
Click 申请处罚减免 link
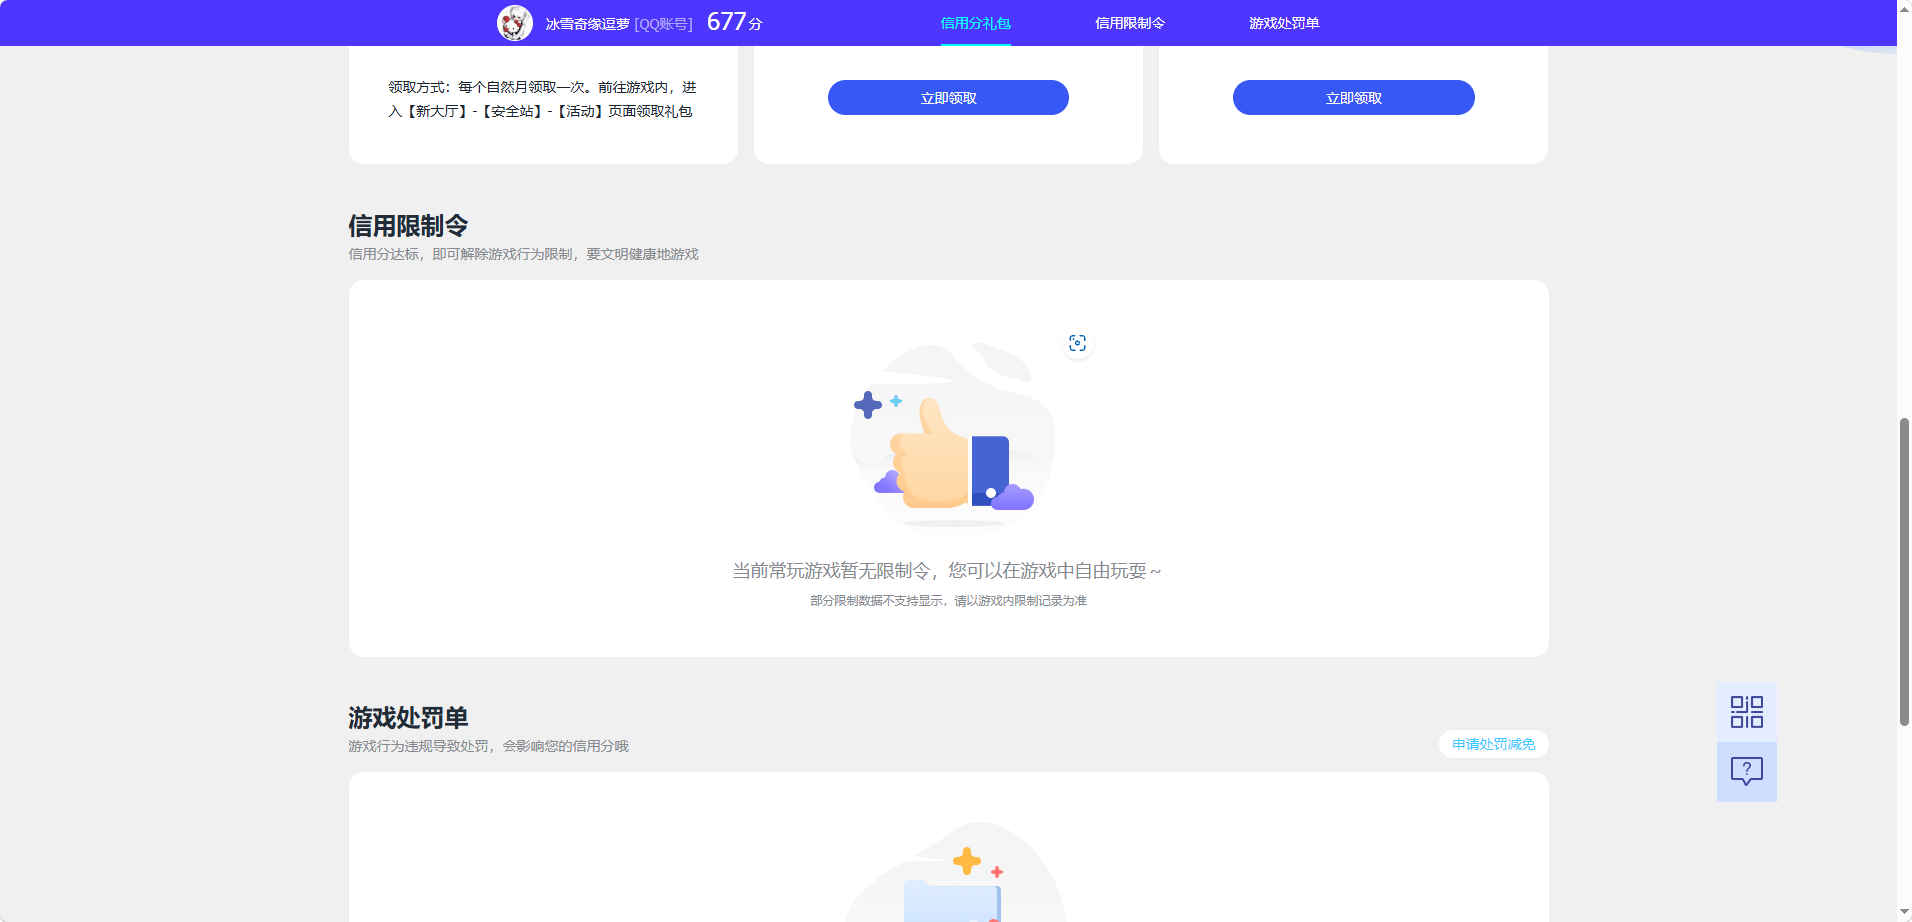[1493, 744]
